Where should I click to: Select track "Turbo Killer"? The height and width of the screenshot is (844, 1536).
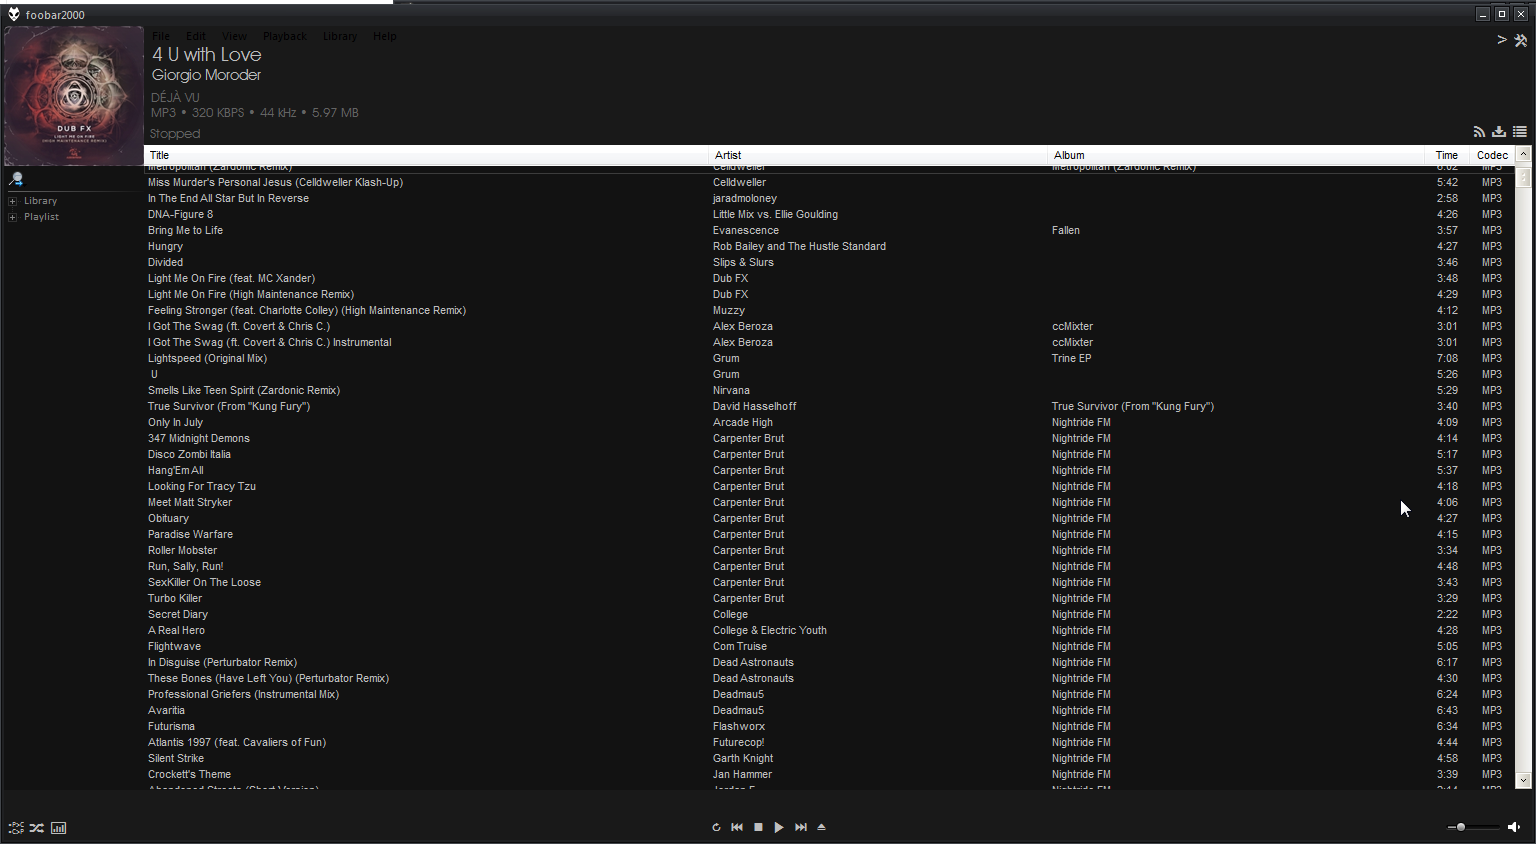click(175, 598)
